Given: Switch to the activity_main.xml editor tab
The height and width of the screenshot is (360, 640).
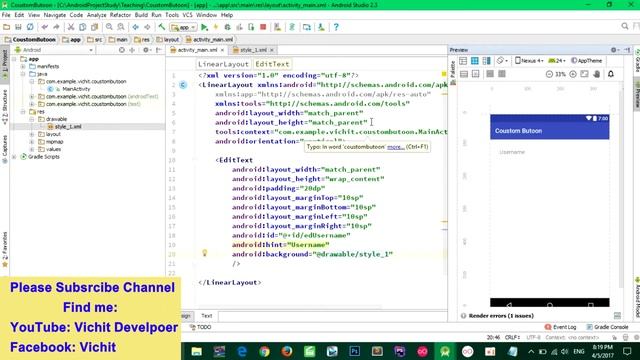Looking at the screenshot, I should click(x=197, y=50).
